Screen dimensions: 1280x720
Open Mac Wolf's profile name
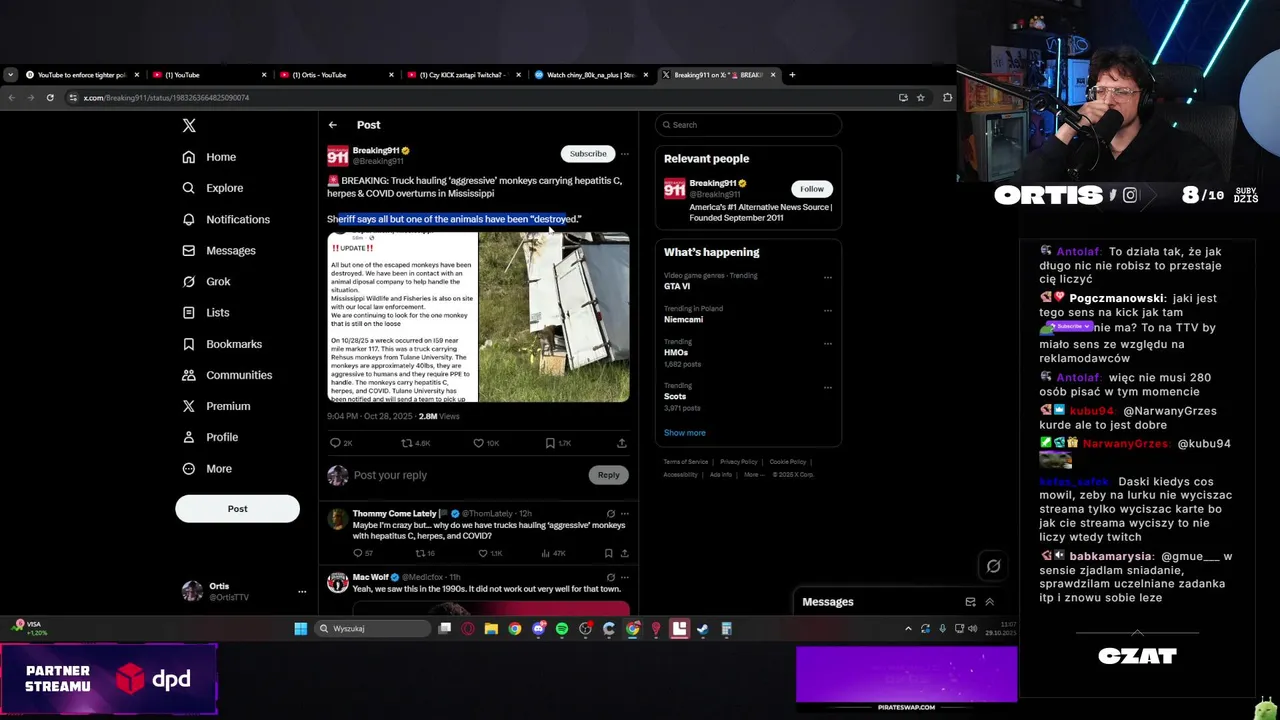(371, 577)
